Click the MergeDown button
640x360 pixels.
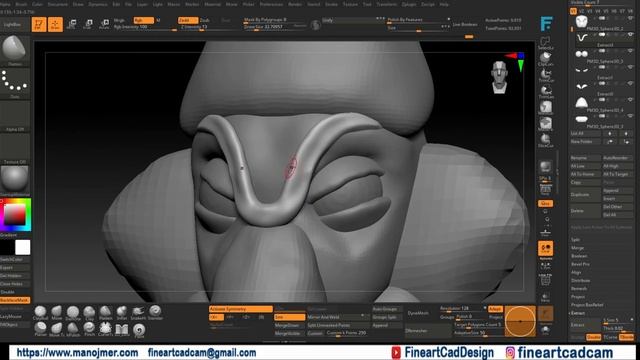pos(289,325)
